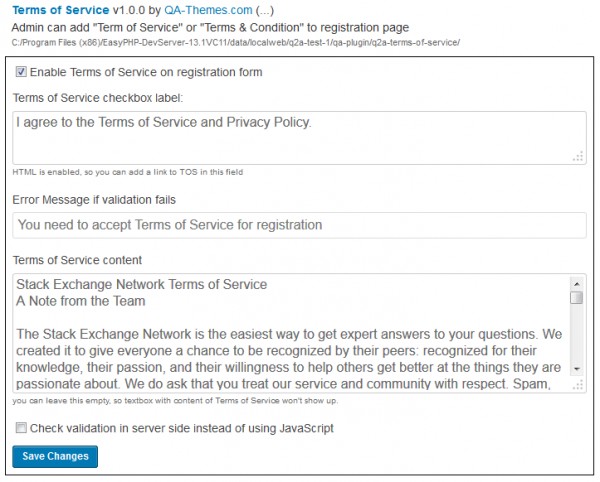600x482 pixels.
Task: Enable server side validation checkbox
Action: pyautogui.click(x=21, y=428)
